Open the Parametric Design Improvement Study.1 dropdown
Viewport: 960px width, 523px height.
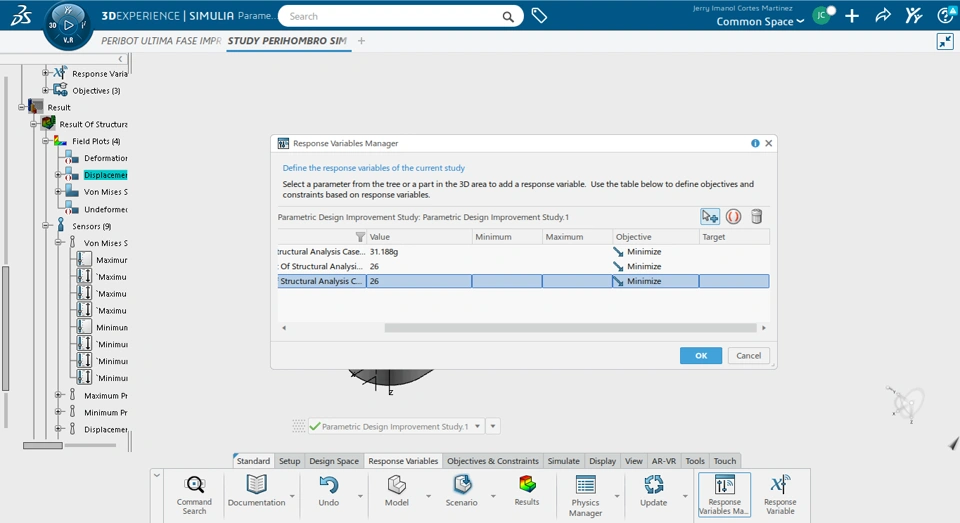[x=477, y=426]
